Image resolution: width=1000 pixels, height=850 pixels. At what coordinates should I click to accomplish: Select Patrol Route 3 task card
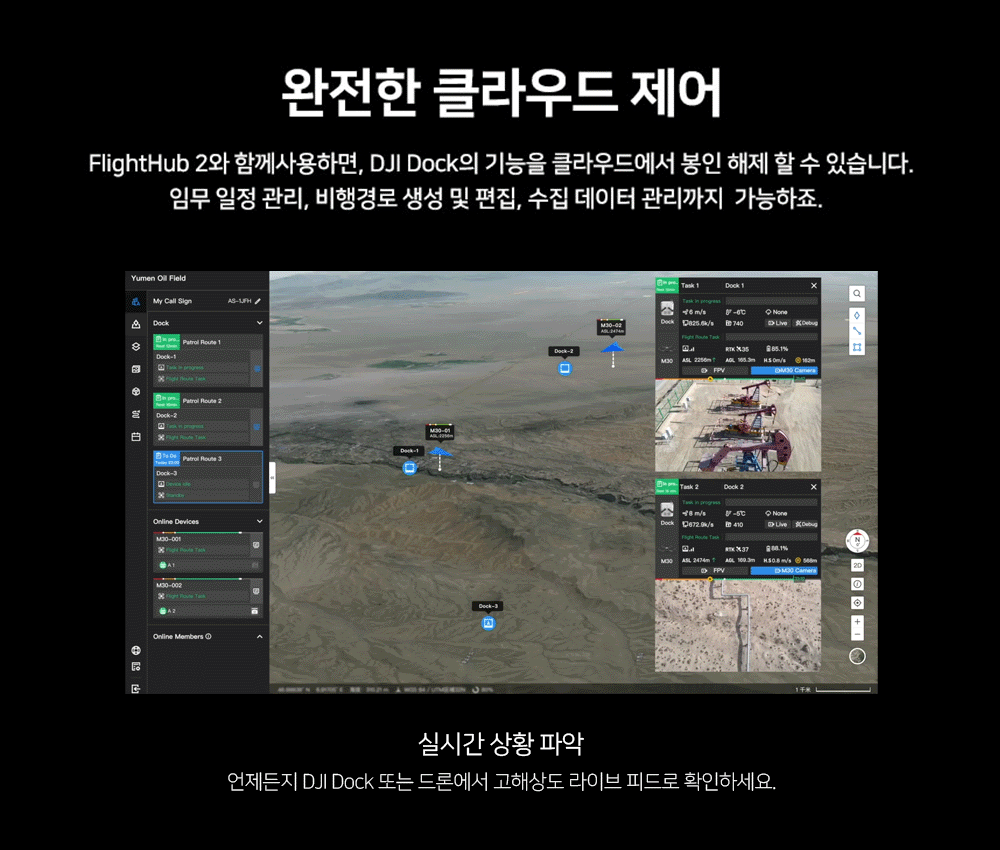(x=208, y=477)
